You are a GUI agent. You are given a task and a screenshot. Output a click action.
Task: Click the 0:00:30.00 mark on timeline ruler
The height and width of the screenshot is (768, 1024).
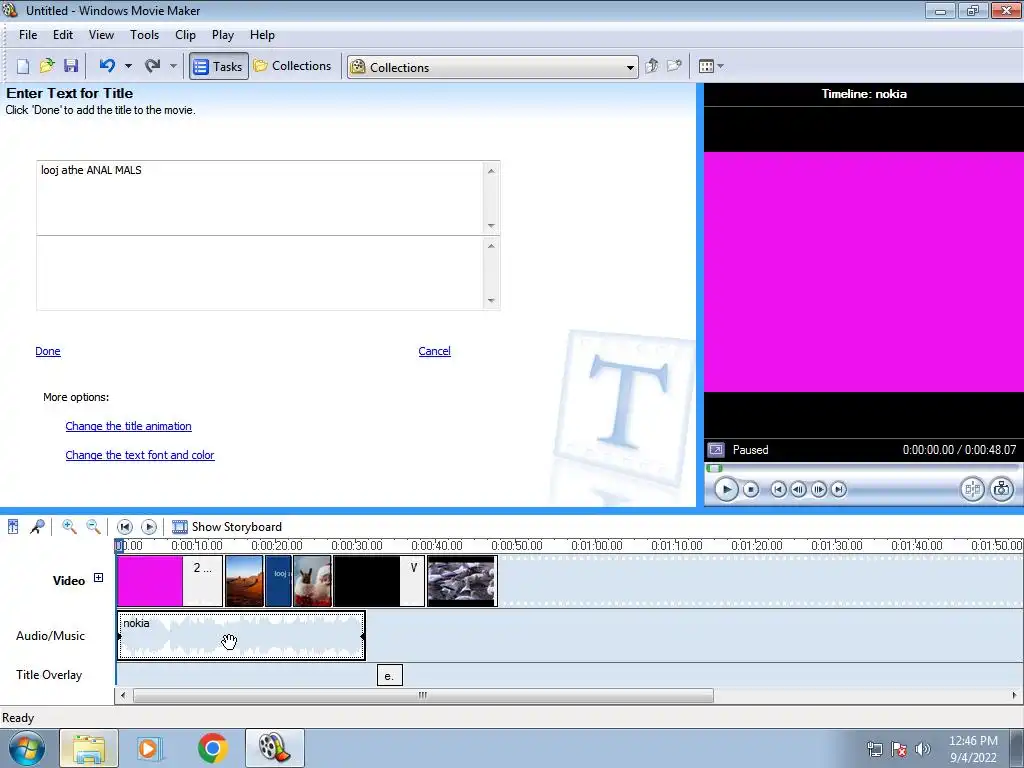pyautogui.click(x=357, y=545)
